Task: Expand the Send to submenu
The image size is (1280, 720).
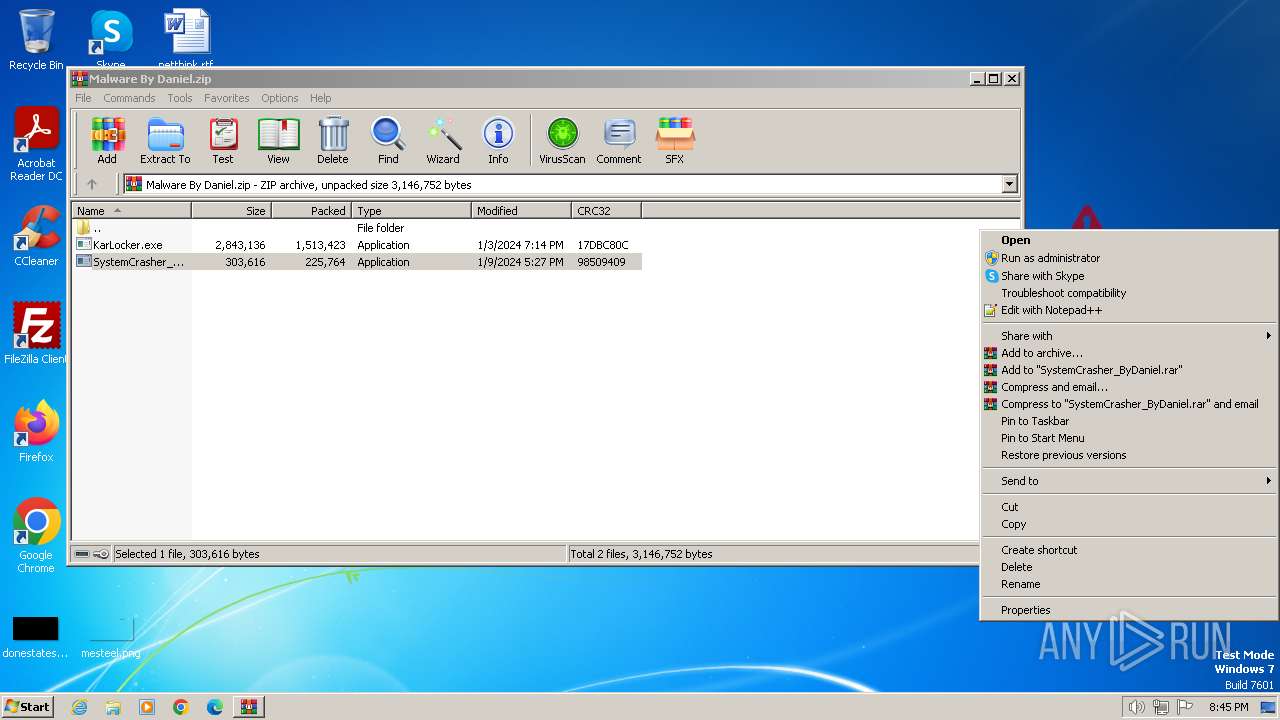Action: point(1129,481)
